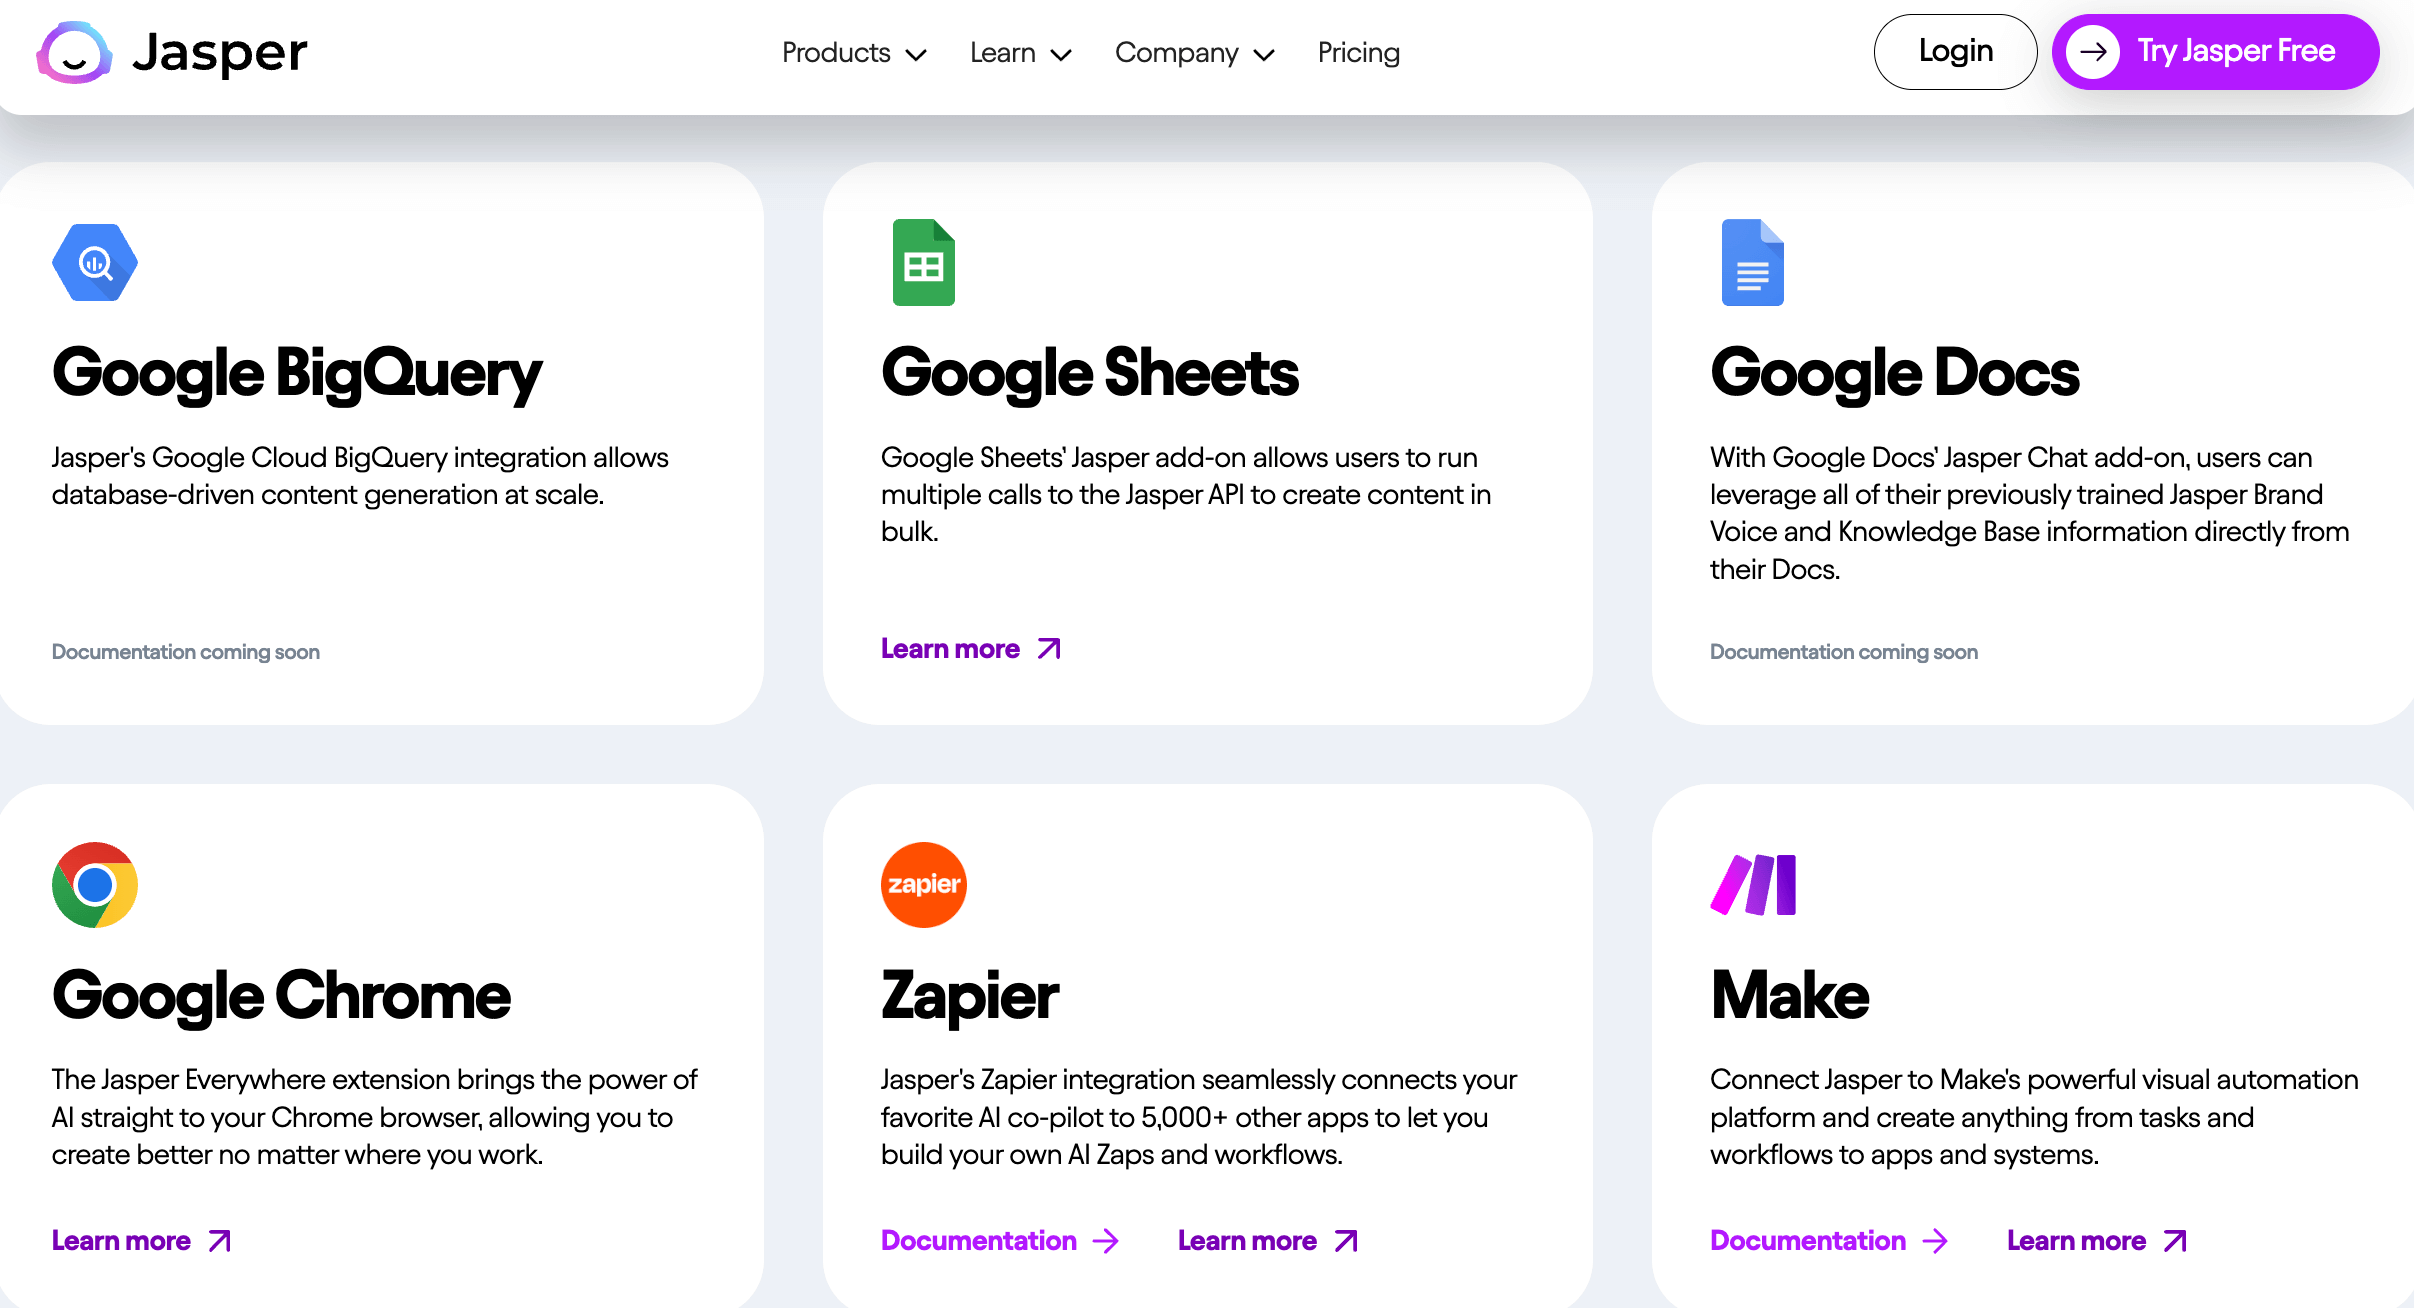Click arrow icon beside Google Chrome Learn more

point(219,1241)
